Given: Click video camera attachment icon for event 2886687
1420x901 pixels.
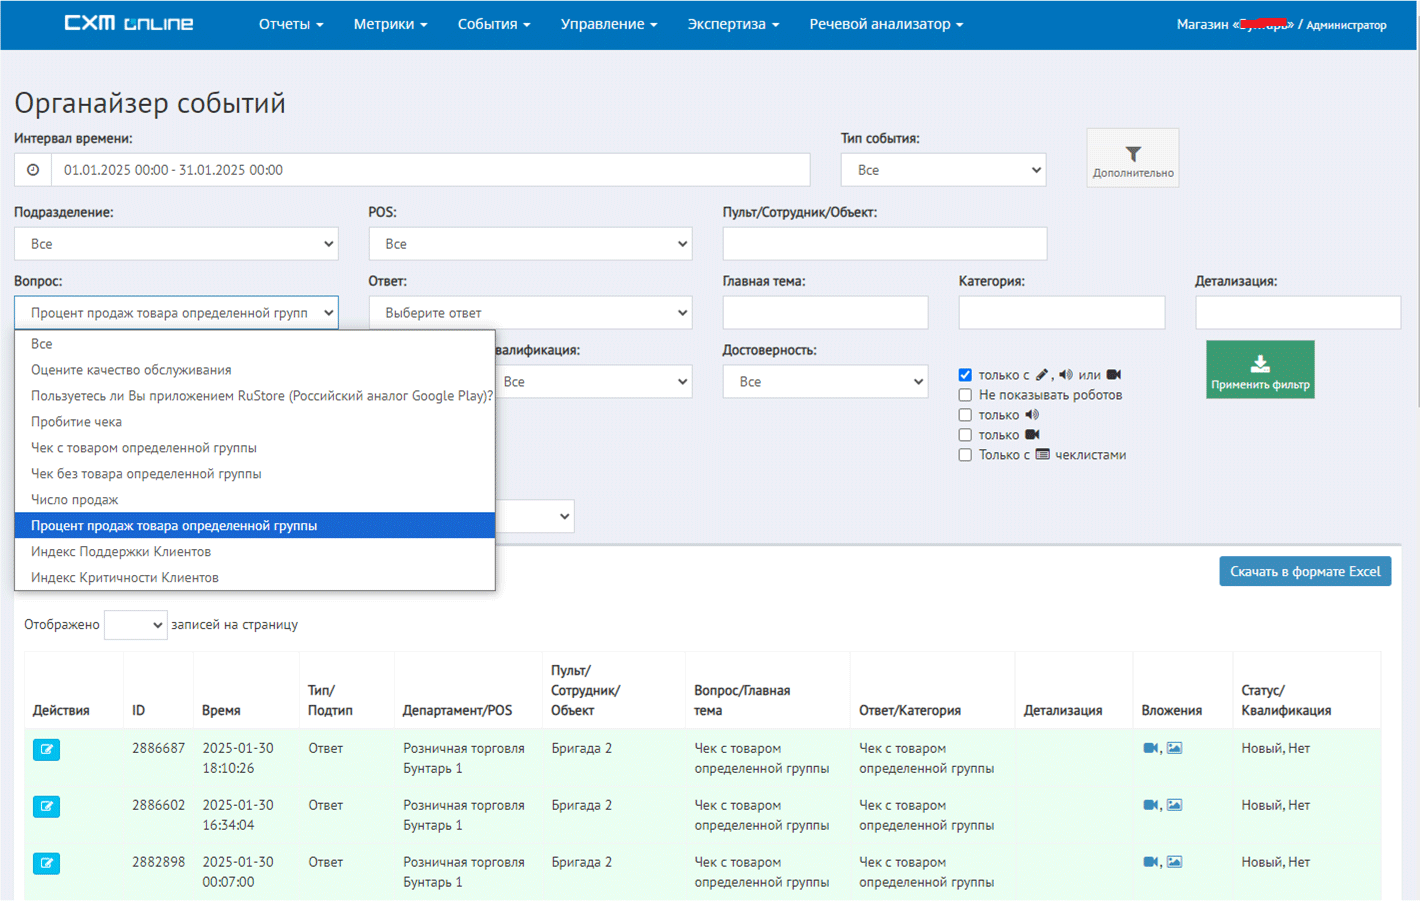Looking at the screenshot, I should click(1150, 748).
